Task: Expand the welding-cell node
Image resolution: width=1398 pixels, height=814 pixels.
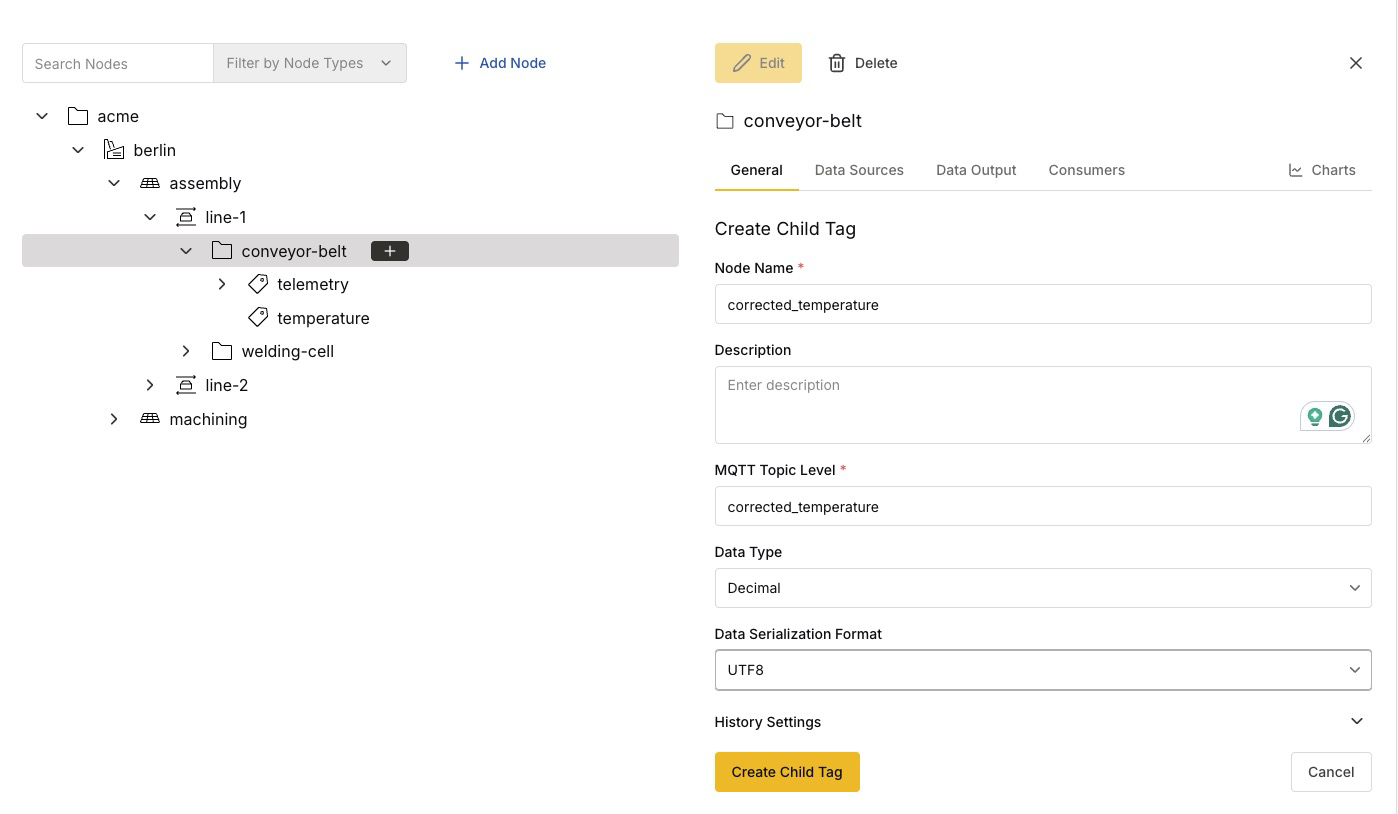Action: pos(186,351)
